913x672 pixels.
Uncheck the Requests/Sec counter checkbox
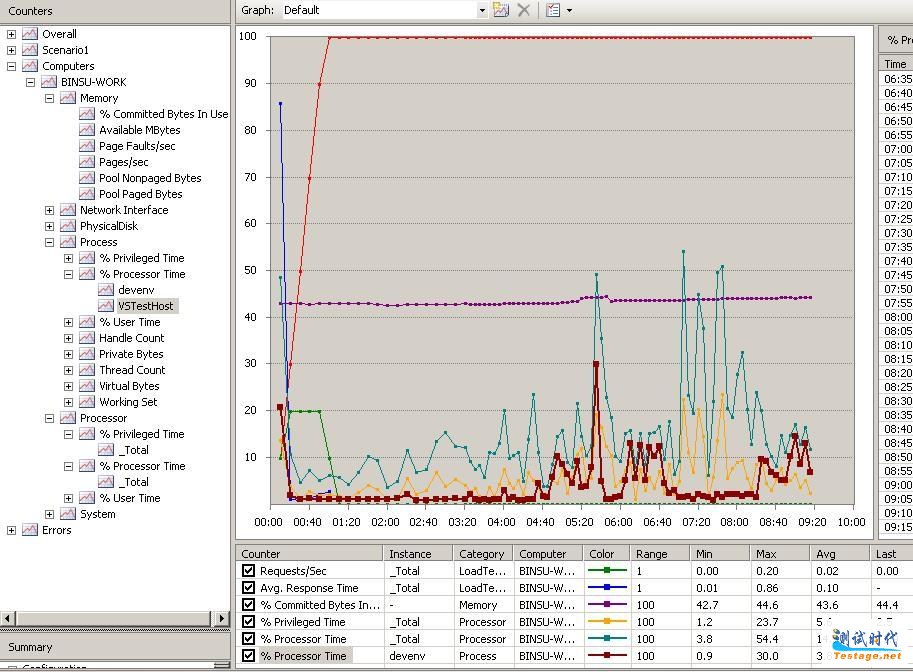click(248, 571)
